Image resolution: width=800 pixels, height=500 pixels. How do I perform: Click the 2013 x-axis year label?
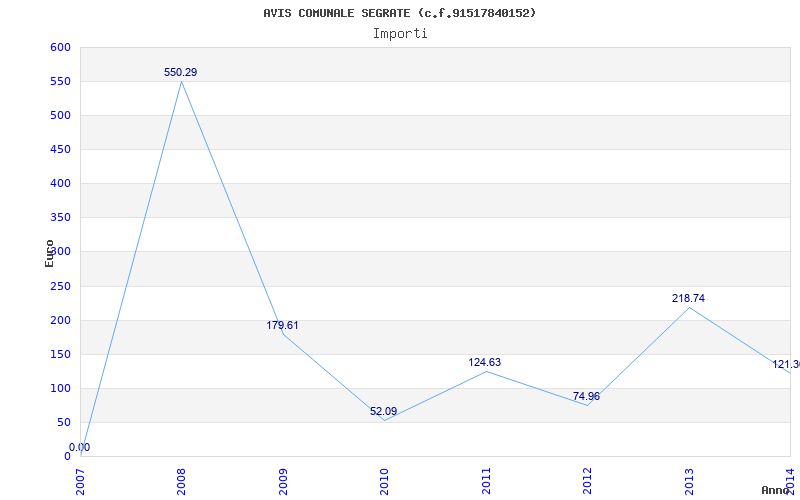[x=689, y=482]
